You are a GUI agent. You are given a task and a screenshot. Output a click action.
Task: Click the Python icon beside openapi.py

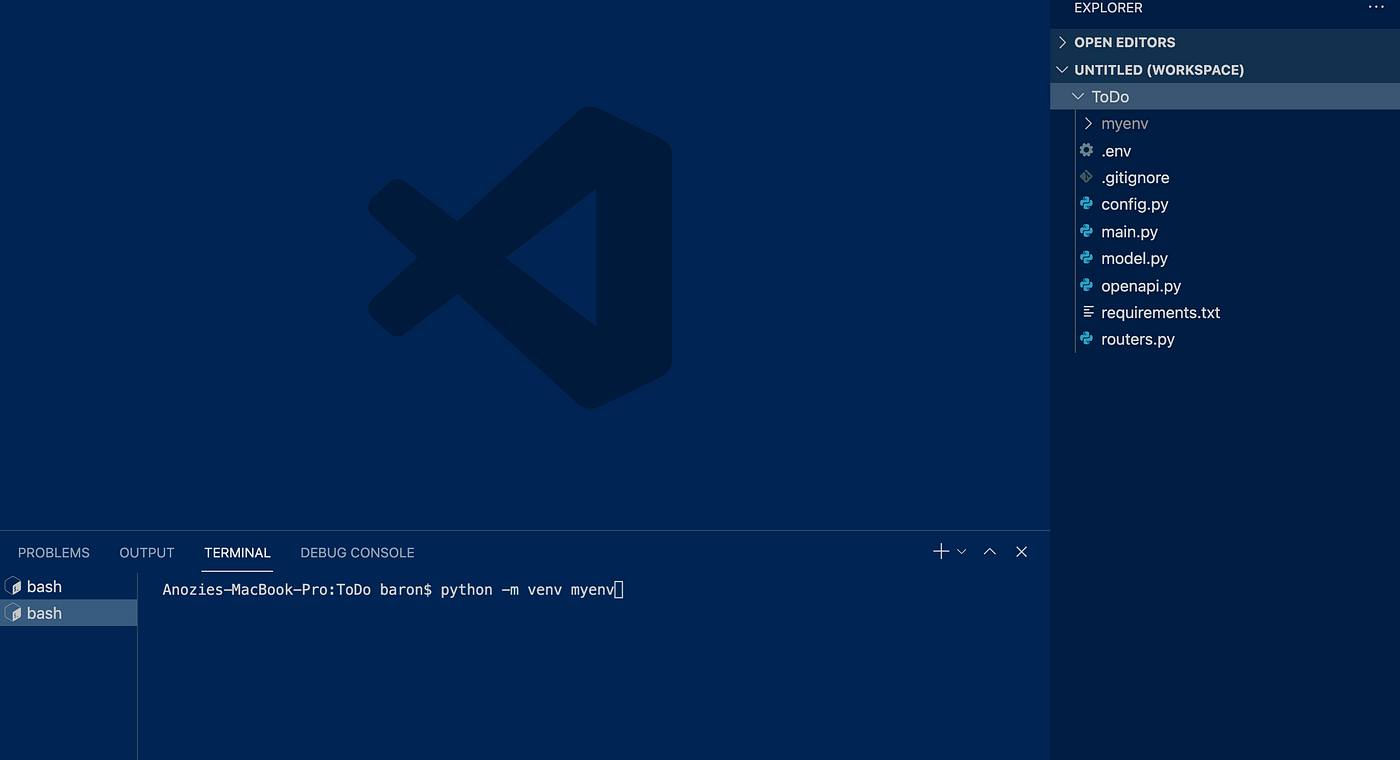(1087, 285)
